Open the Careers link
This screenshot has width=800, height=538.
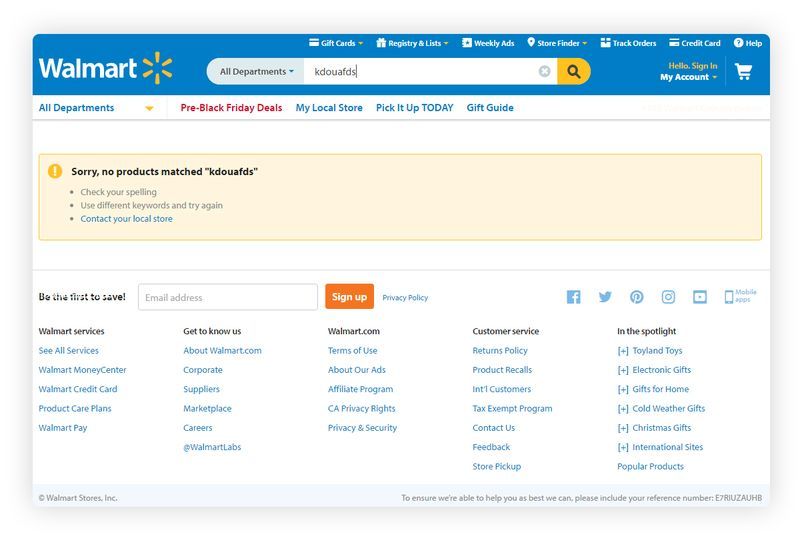coord(198,428)
